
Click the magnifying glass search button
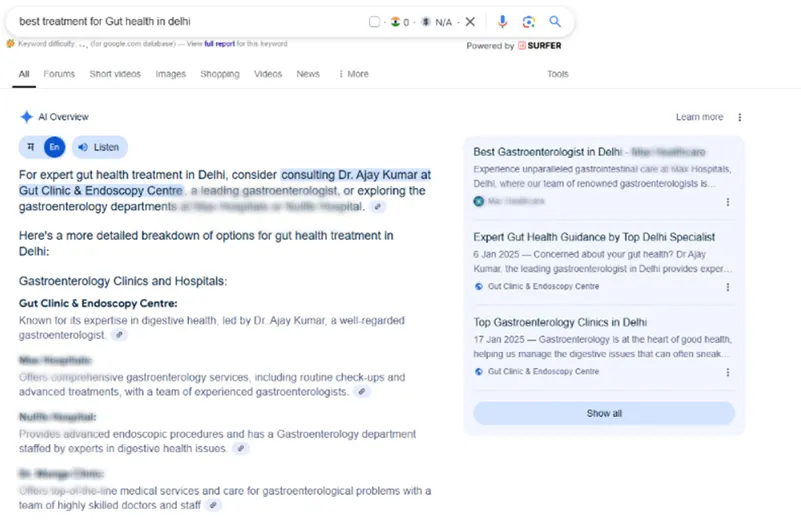(x=555, y=21)
